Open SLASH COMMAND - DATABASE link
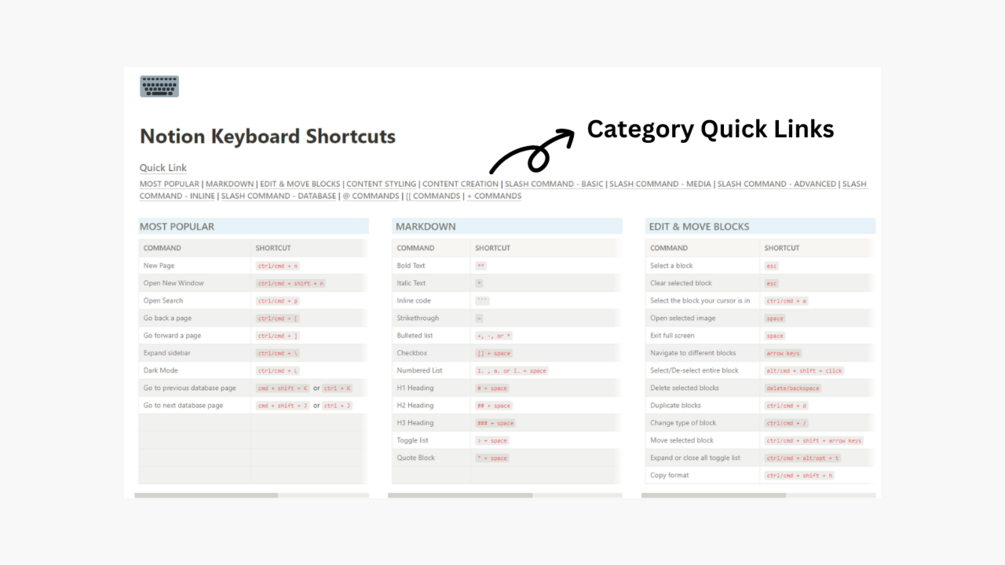 278,196
